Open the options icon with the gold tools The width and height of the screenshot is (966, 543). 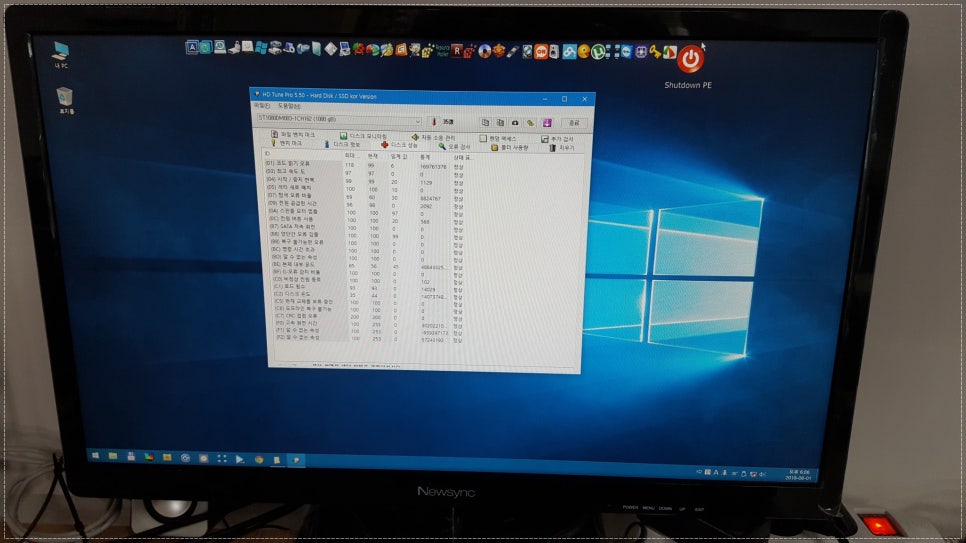[x=530, y=123]
